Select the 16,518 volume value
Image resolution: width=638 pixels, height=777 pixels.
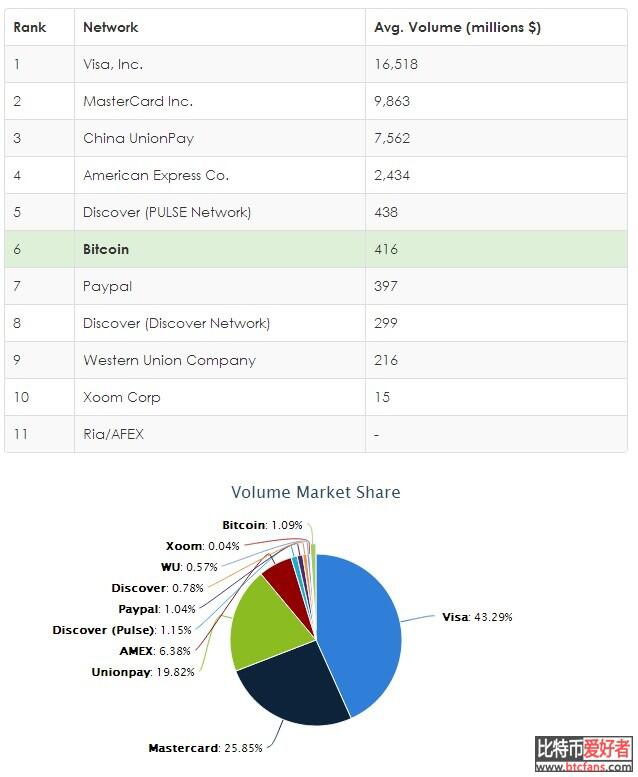click(396, 64)
